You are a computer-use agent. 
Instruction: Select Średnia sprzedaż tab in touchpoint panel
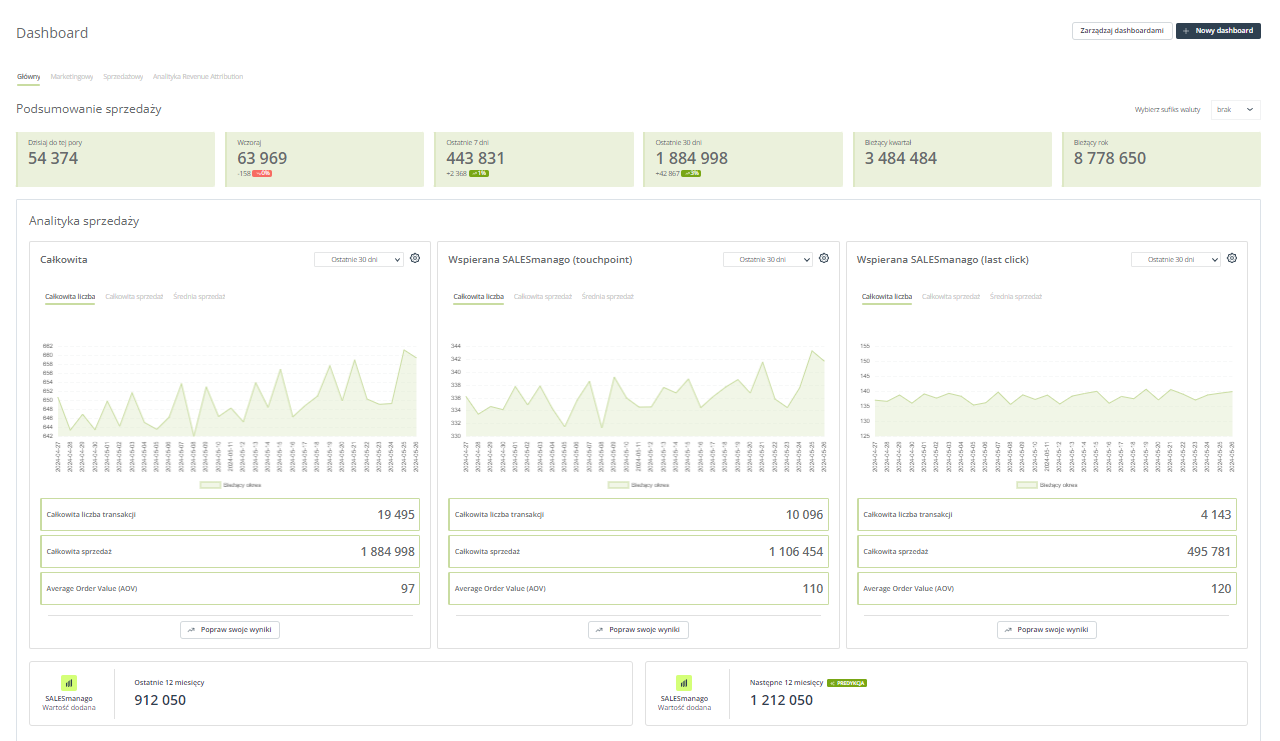pos(608,297)
